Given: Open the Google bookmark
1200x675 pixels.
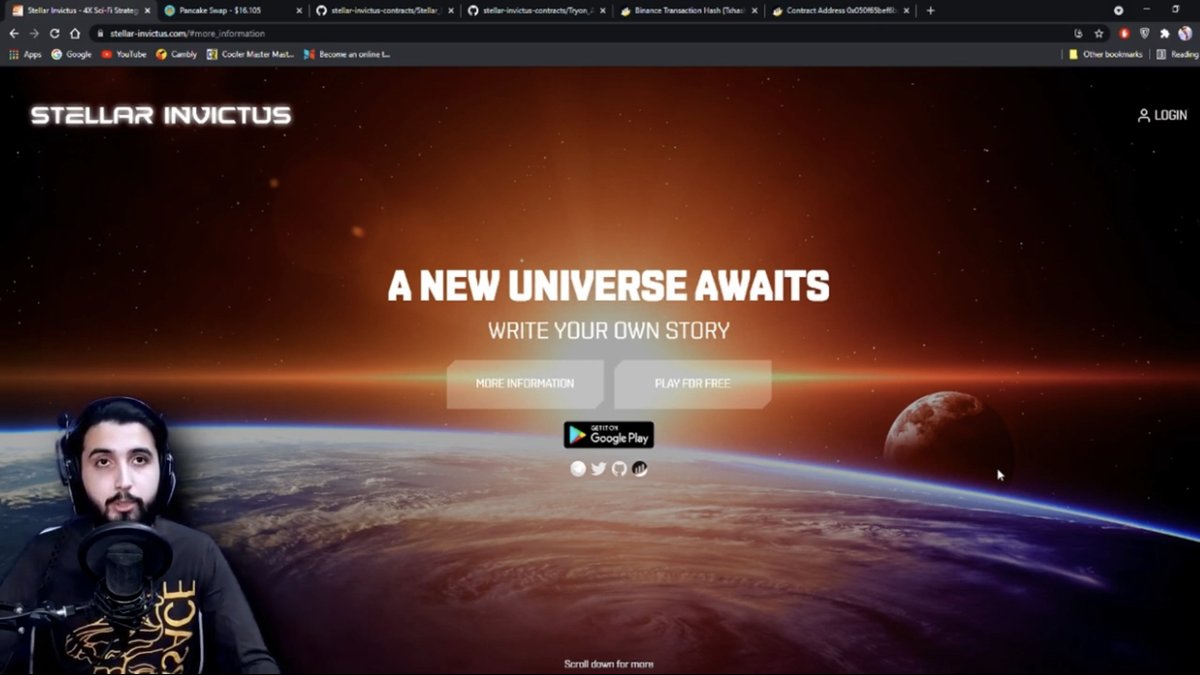Looking at the screenshot, I should (x=71, y=54).
